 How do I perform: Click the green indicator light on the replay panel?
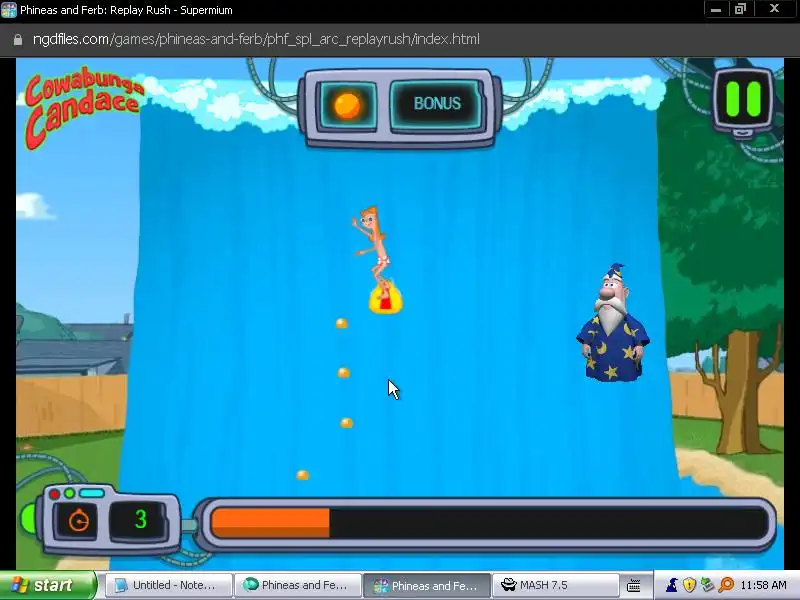(x=70, y=493)
